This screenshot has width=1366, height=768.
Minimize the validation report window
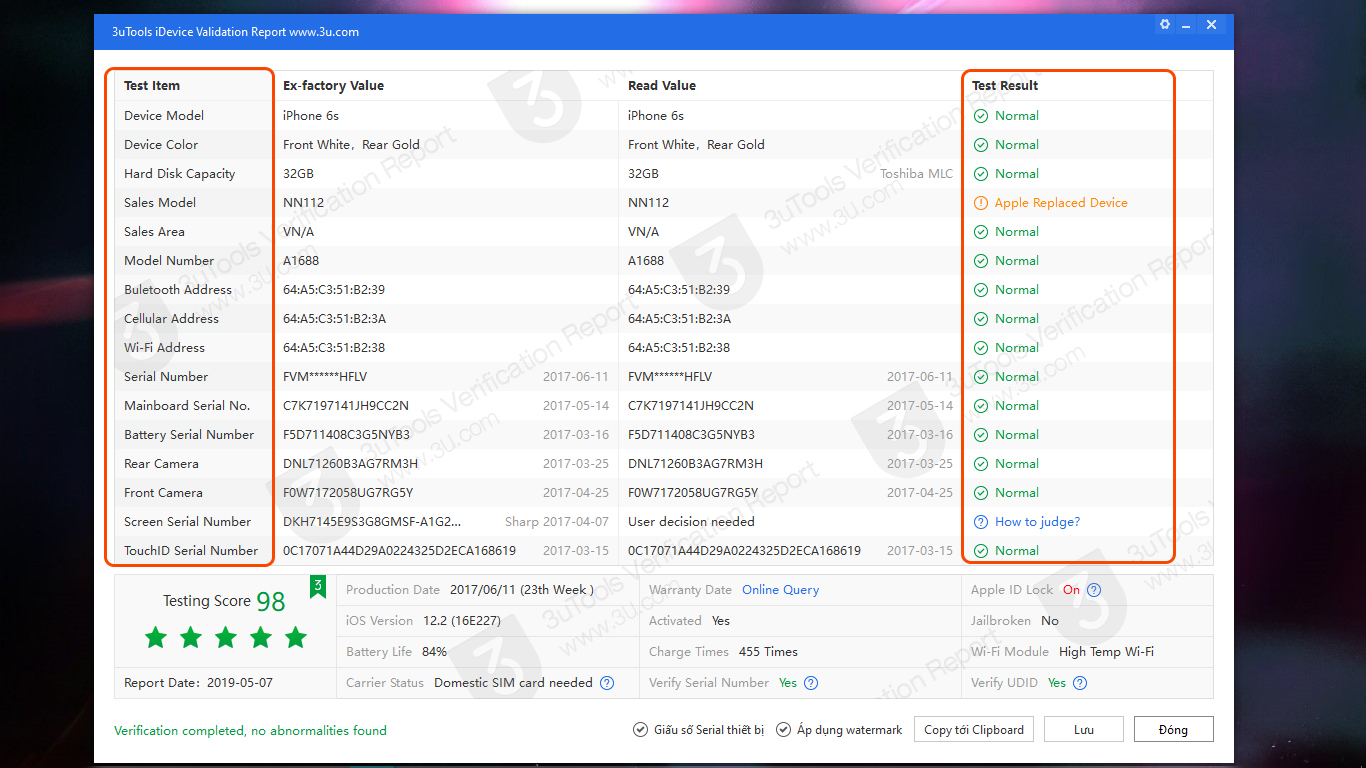[x=1187, y=25]
